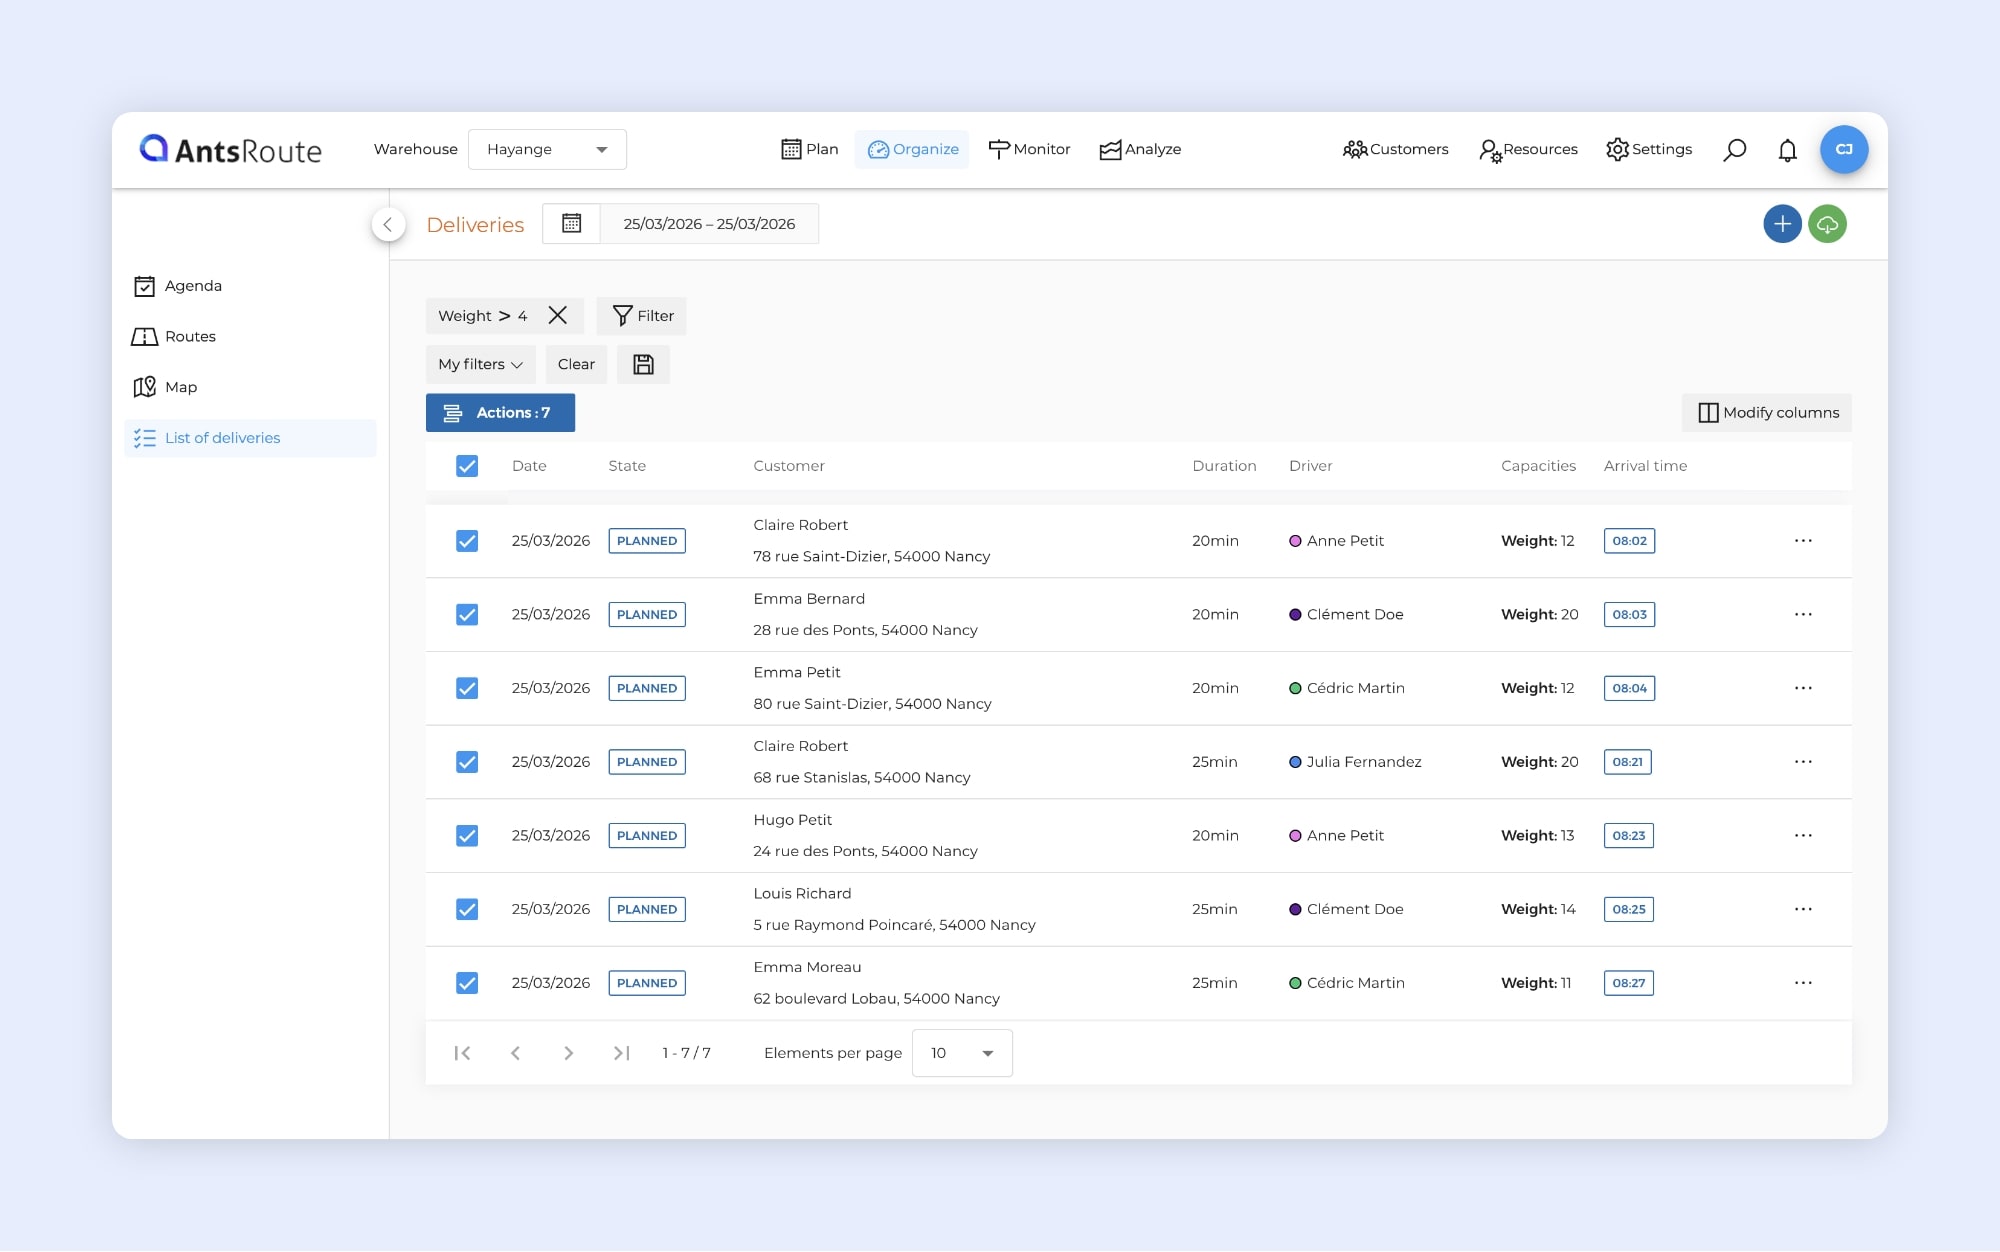The width and height of the screenshot is (2000, 1252).
Task: Open the Hayange warehouse dropdown
Action: coord(547,150)
